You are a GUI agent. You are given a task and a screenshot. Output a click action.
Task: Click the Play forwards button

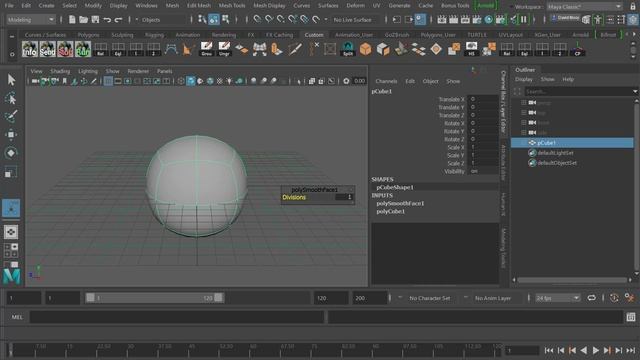click(596, 350)
